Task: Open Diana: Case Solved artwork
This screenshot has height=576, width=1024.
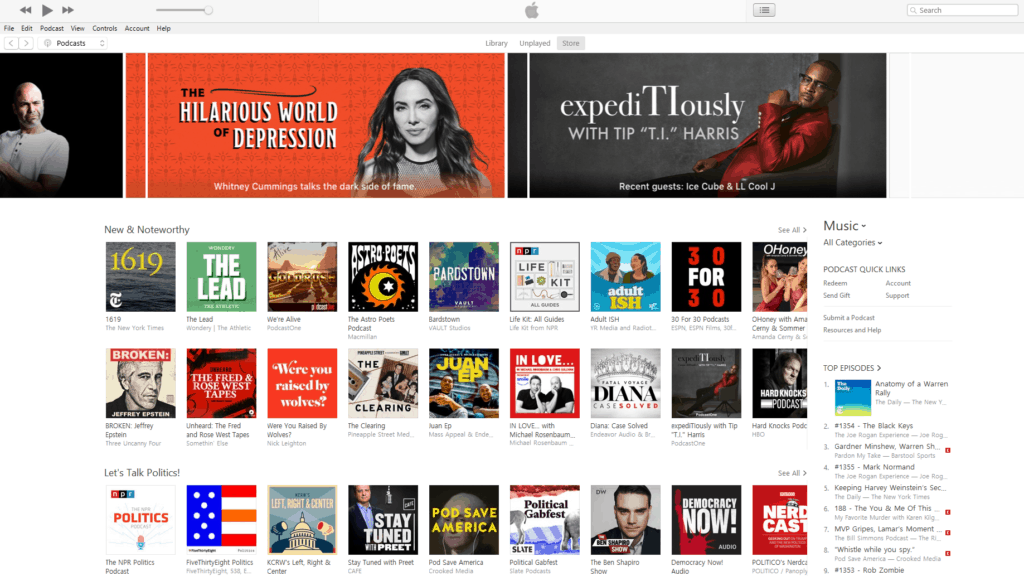Action: coord(626,383)
